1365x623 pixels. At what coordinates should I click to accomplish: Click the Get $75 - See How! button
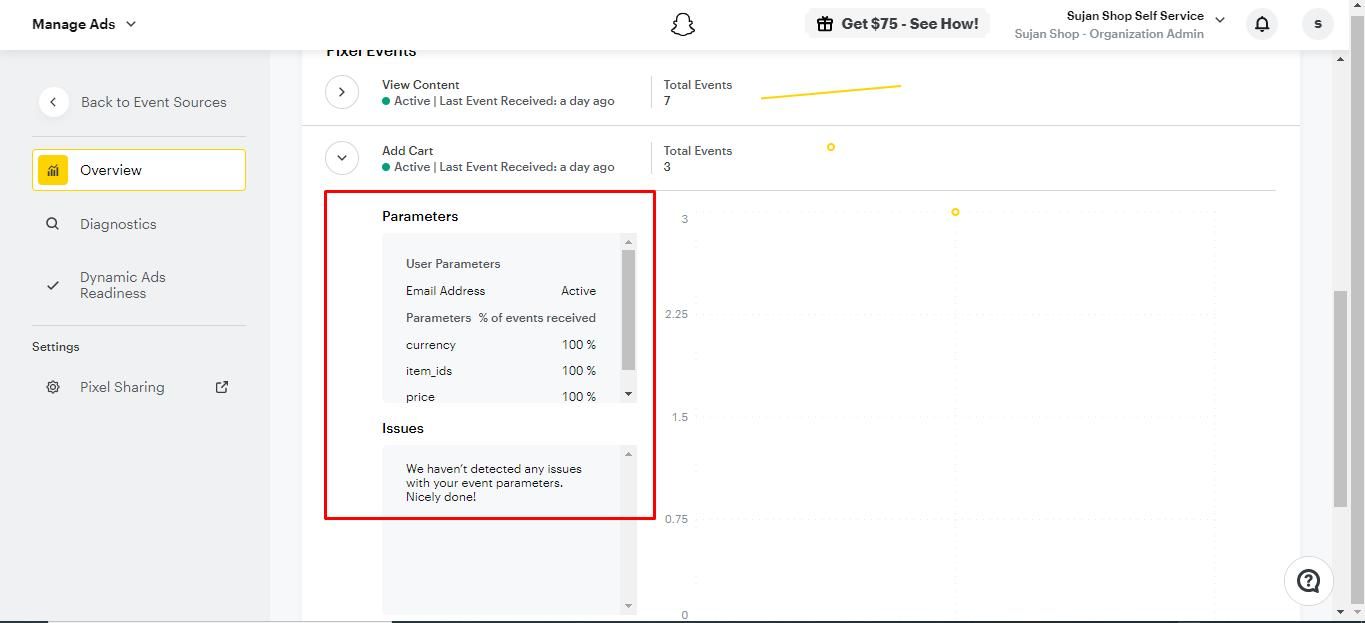tap(897, 24)
